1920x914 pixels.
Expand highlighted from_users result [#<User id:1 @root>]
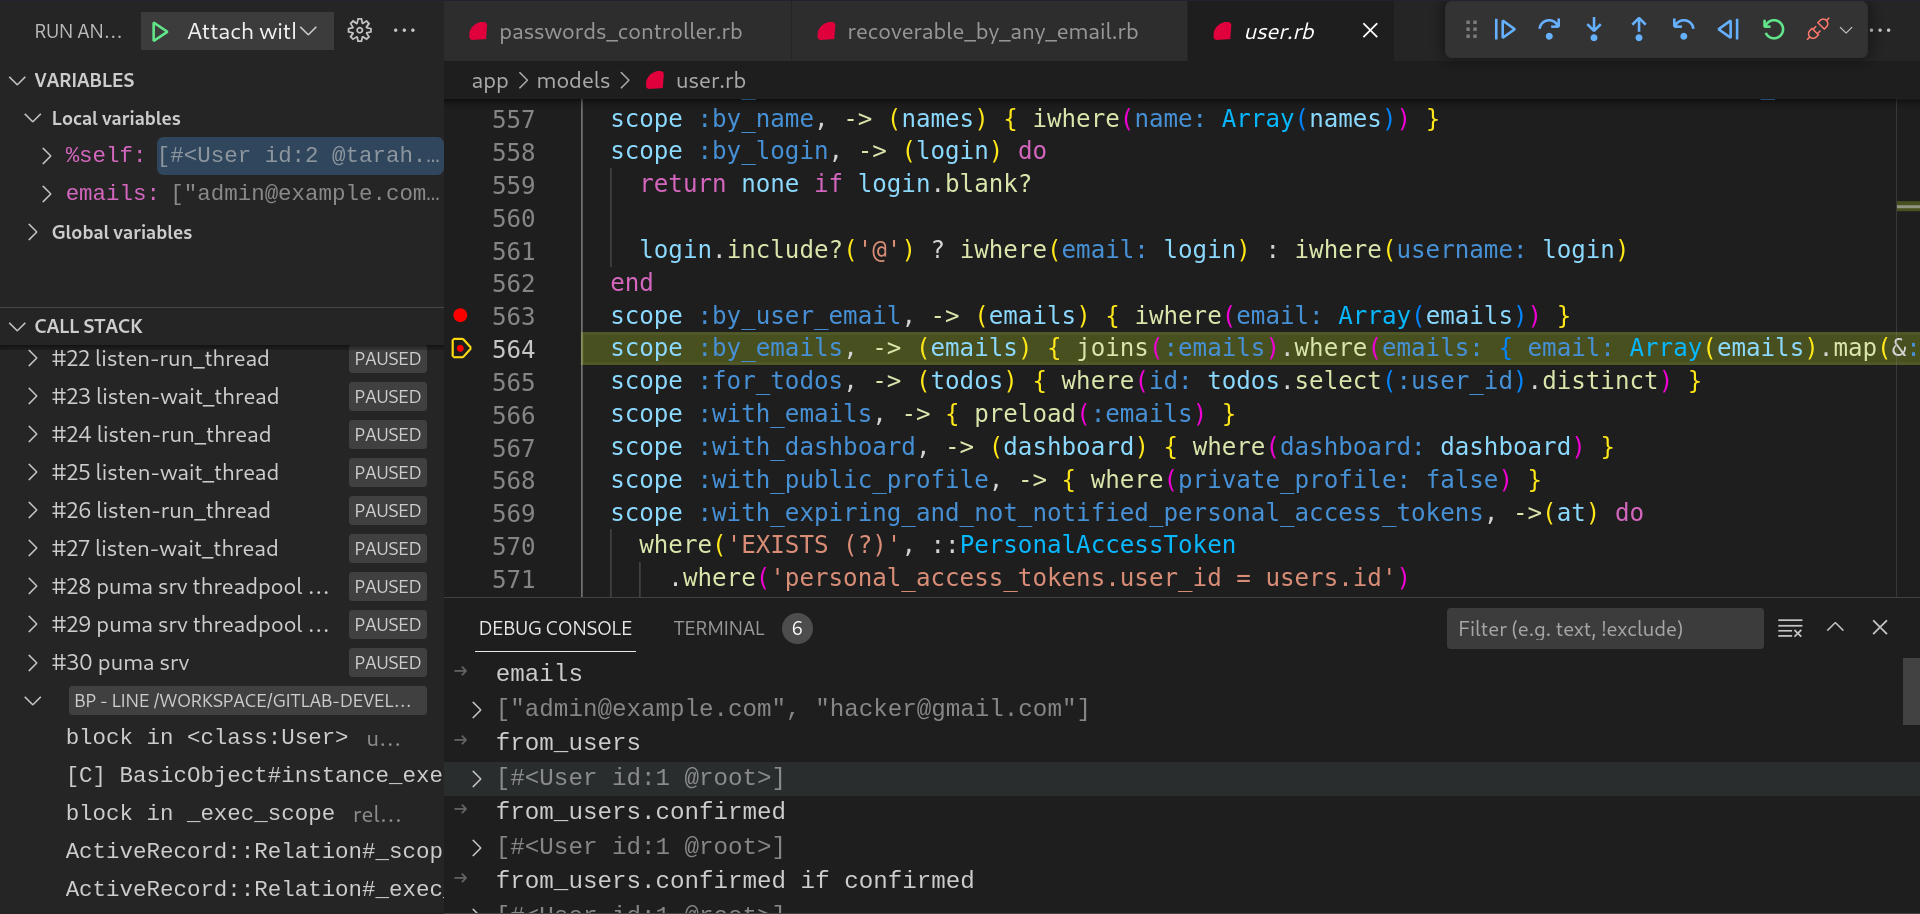[x=477, y=778]
